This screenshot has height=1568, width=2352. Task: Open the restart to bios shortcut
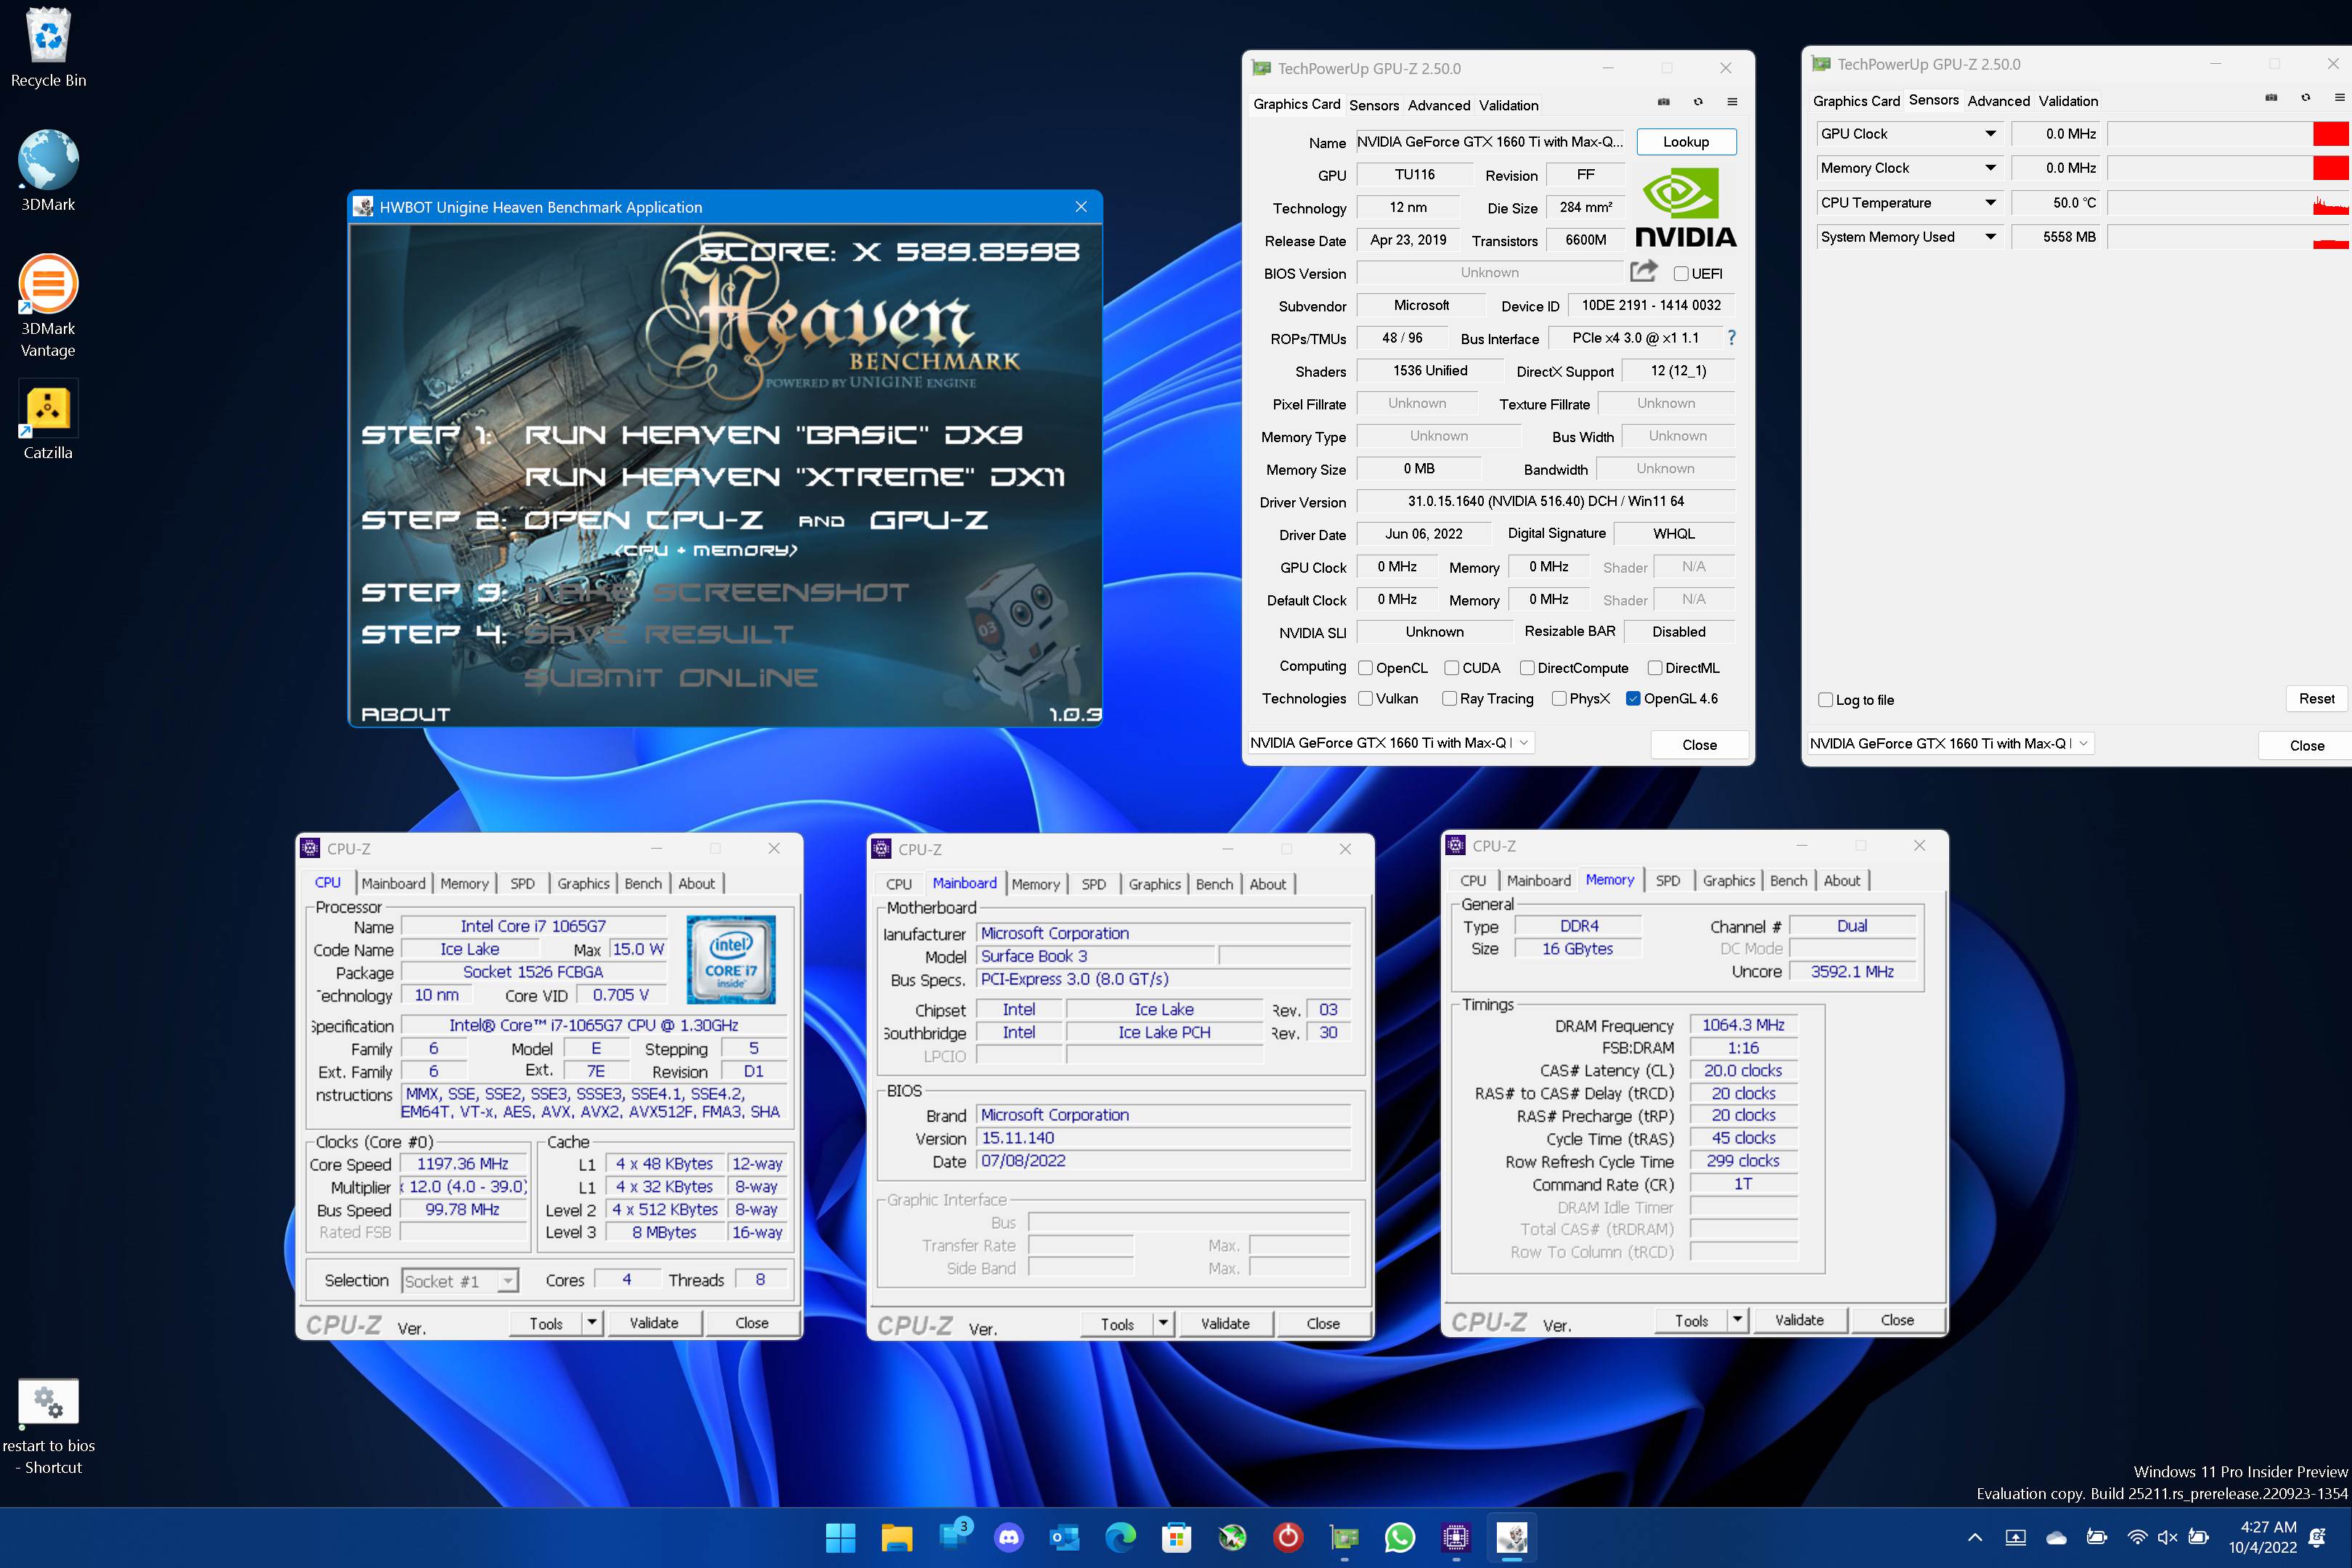pos(48,1427)
